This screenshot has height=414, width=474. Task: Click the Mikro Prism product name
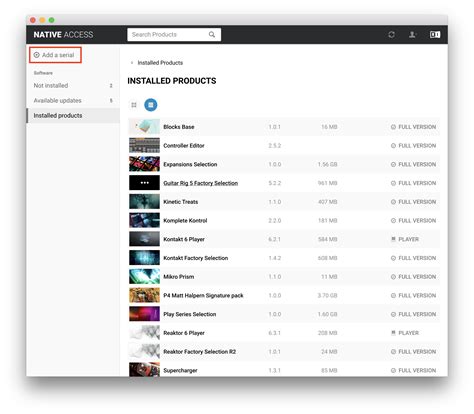[179, 277]
